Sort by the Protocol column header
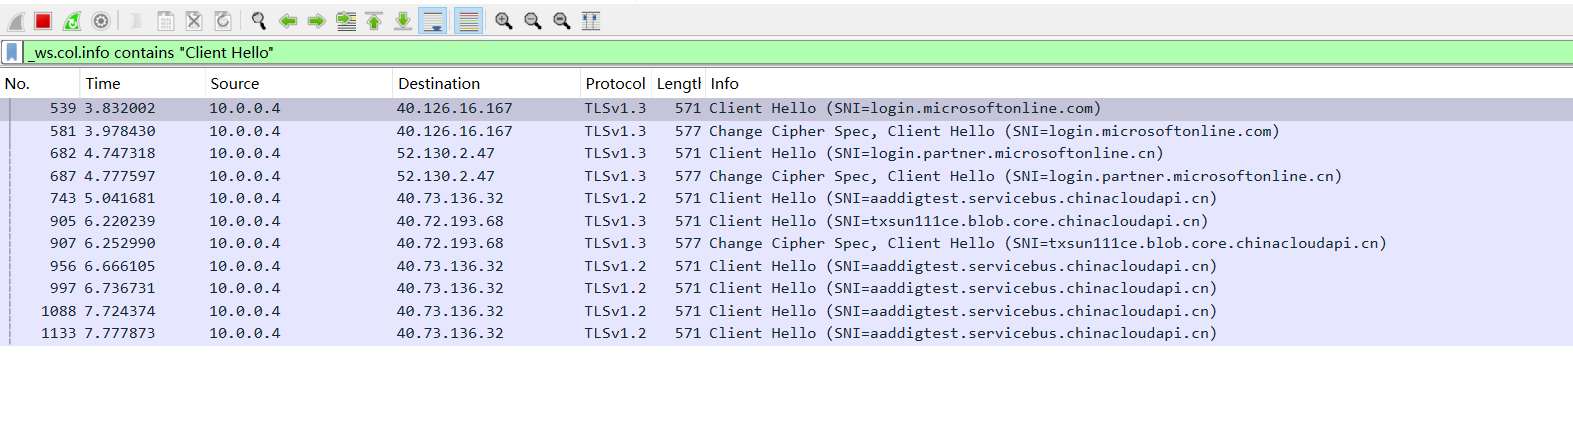Image resolution: width=1573 pixels, height=446 pixels. coord(616,84)
